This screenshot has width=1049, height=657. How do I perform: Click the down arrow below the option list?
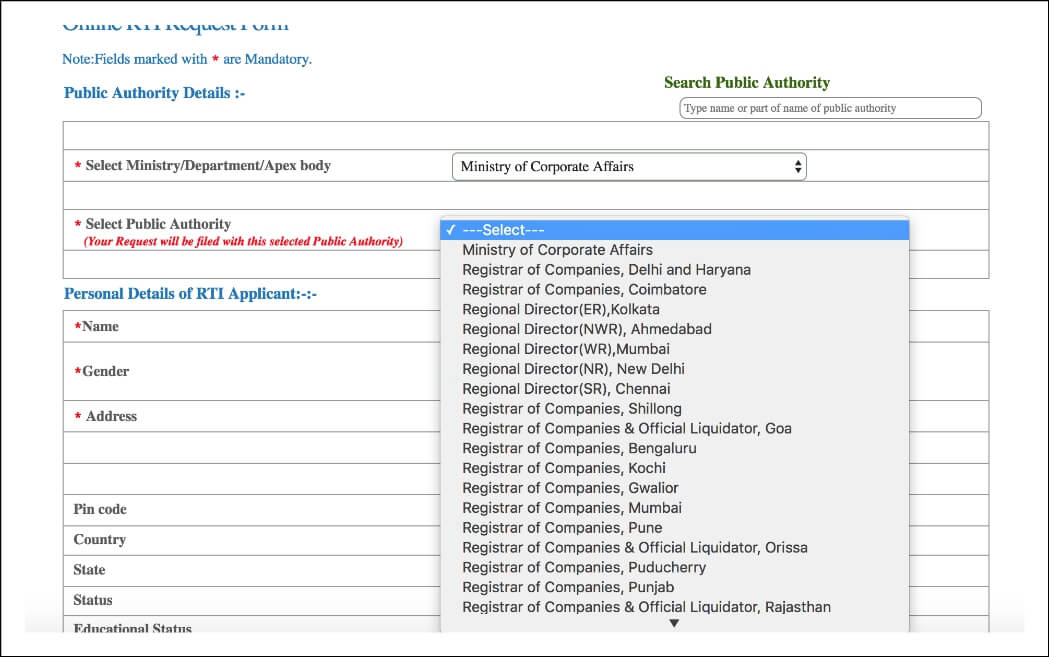pos(674,622)
